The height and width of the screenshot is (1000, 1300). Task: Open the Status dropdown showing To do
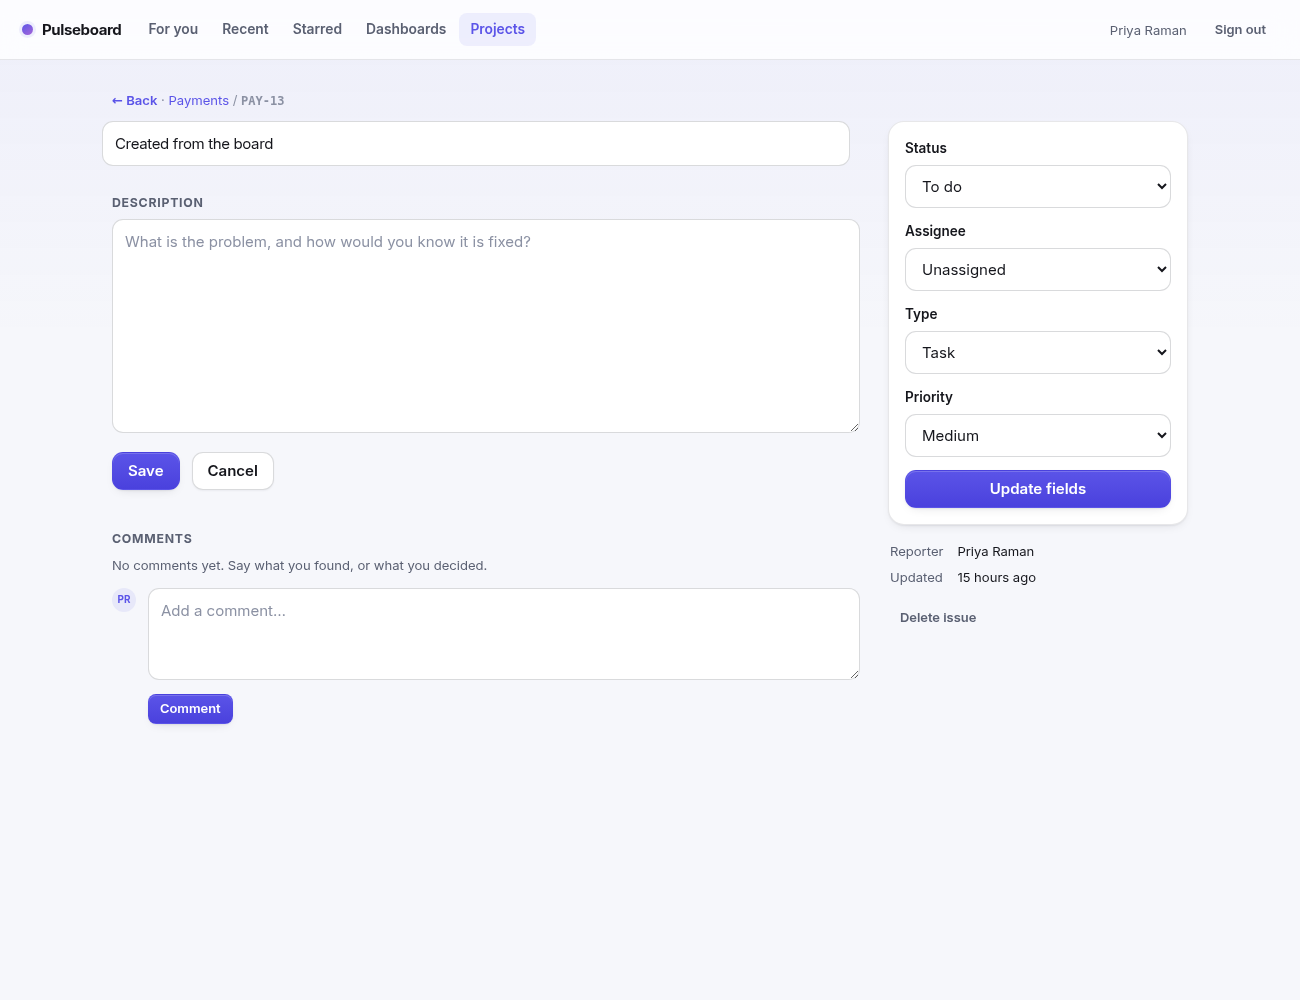[x=1038, y=187]
